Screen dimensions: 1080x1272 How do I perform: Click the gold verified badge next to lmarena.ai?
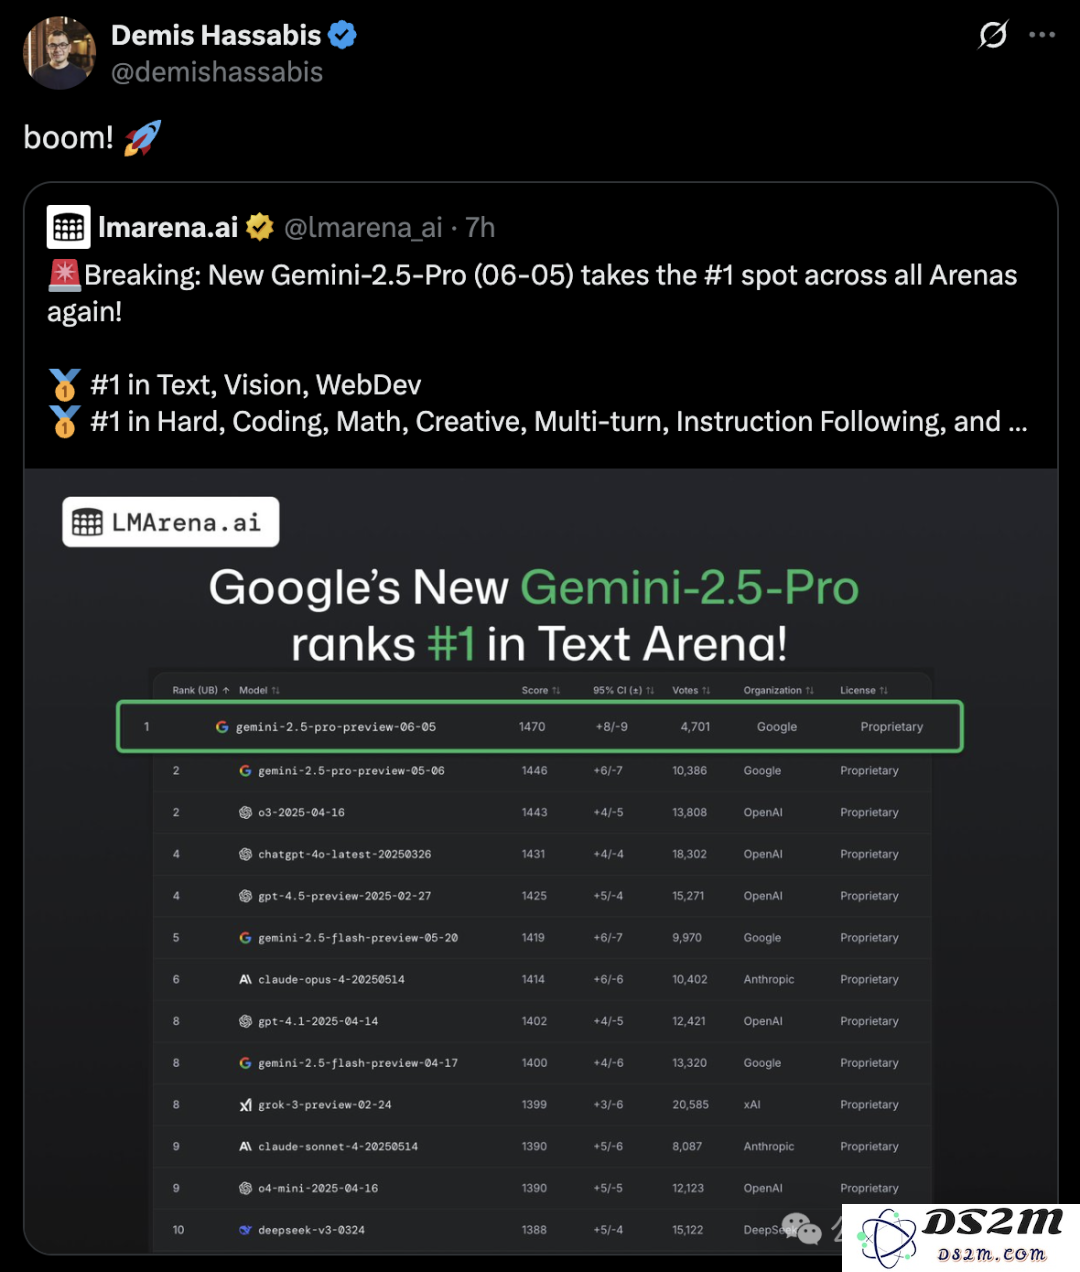coord(260,227)
